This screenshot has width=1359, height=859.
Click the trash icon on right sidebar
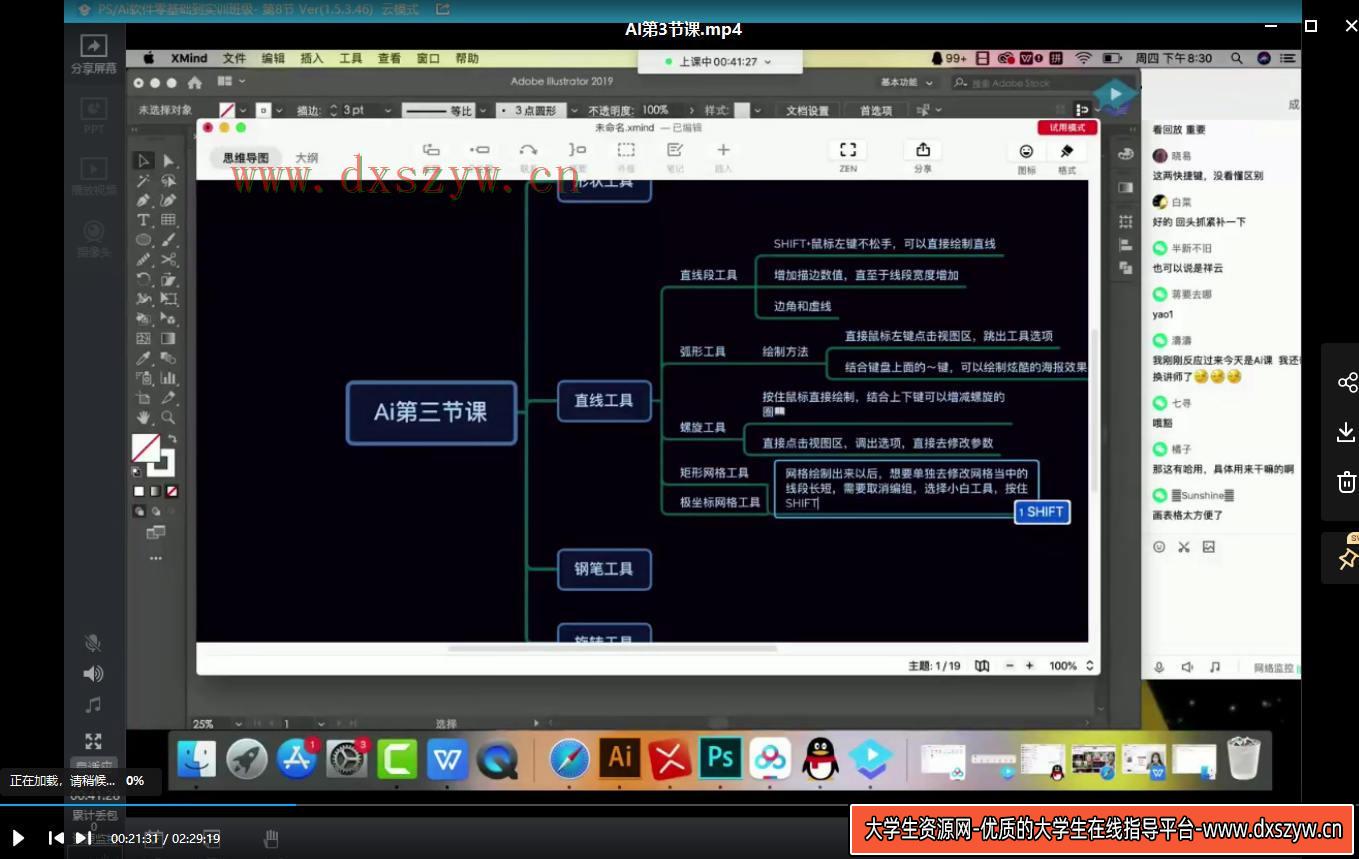[x=1347, y=482]
